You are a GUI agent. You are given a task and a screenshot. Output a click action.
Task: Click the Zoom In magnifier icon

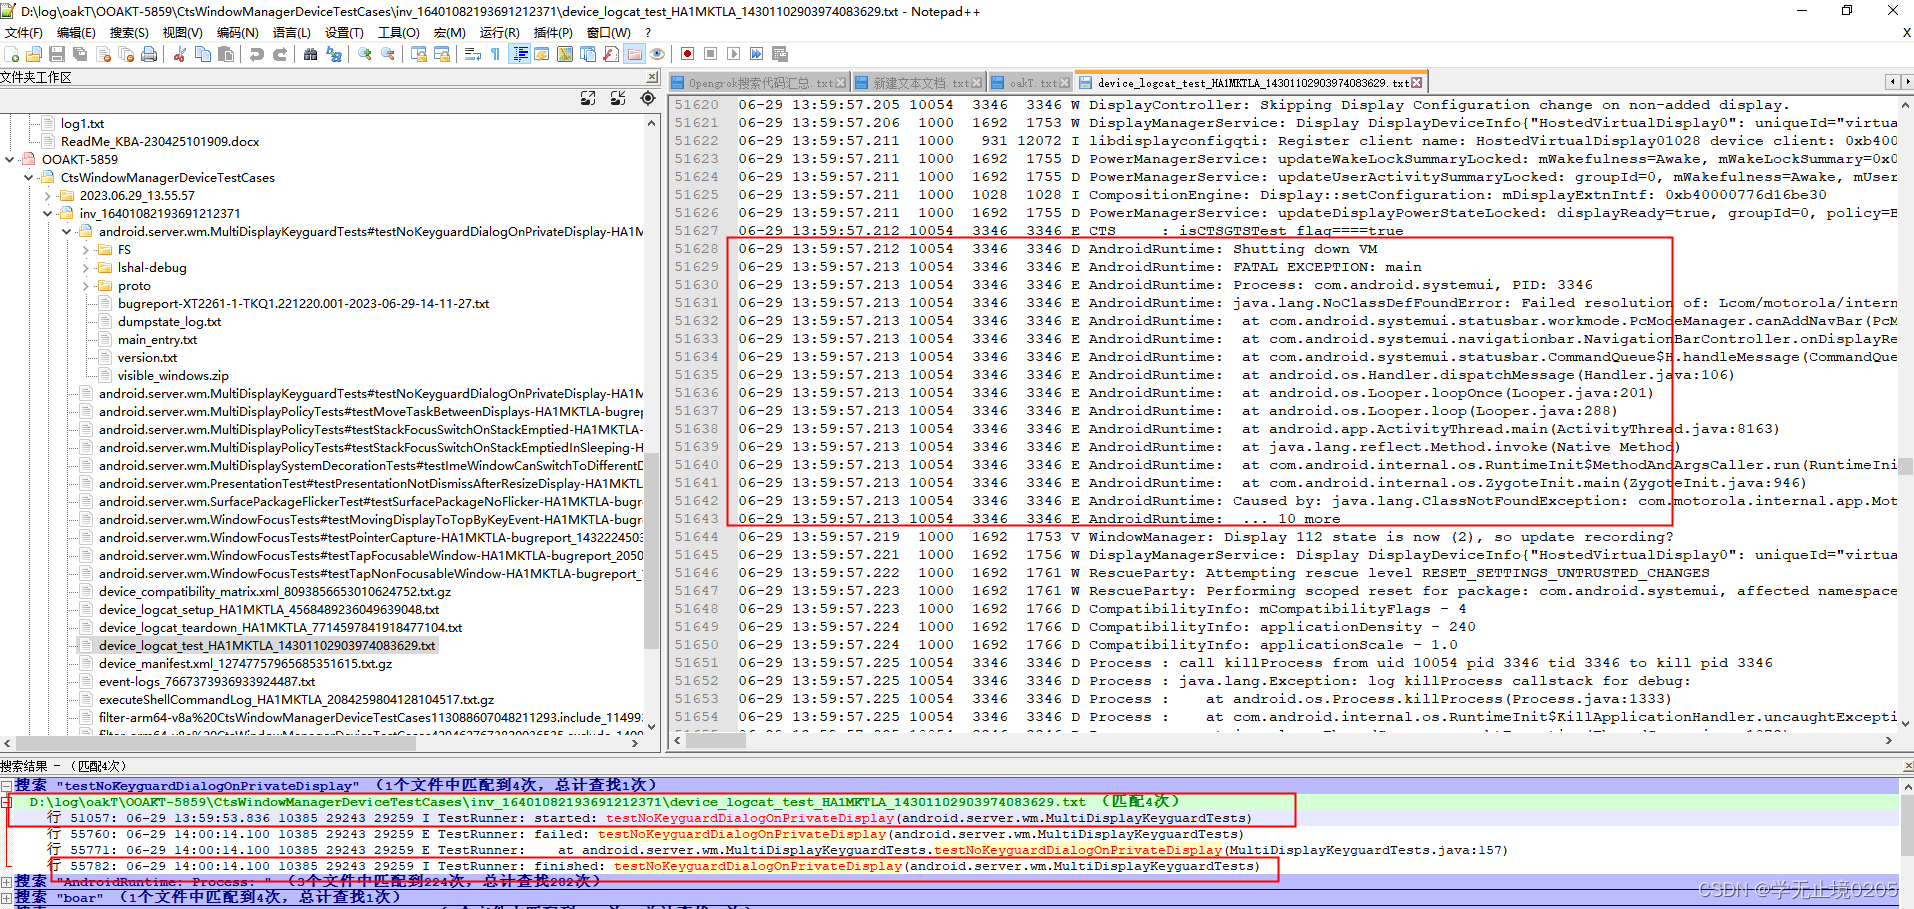364,53
